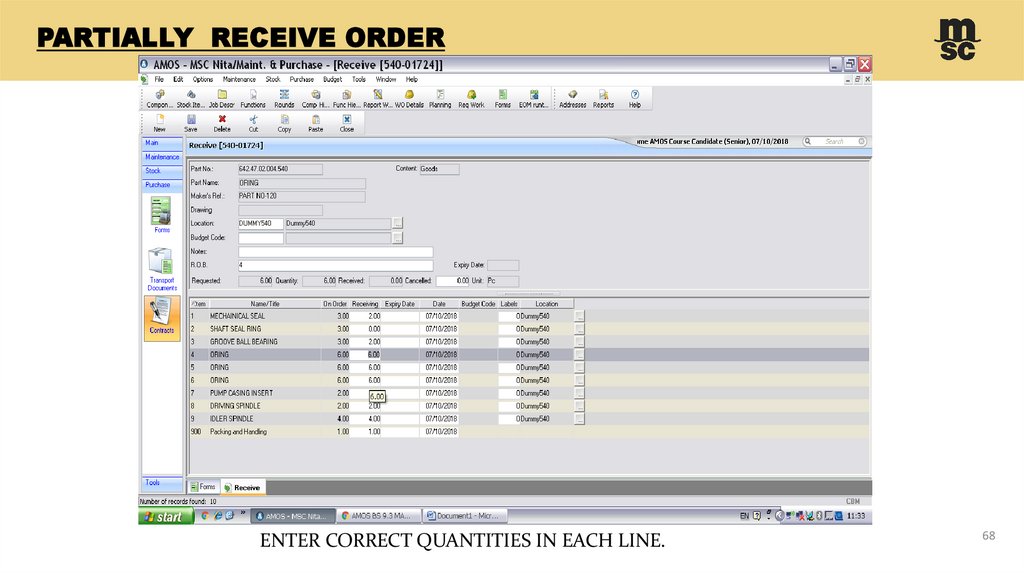Expand the Tools sidebar section
This screenshot has width=1024, height=574.
[x=162, y=483]
